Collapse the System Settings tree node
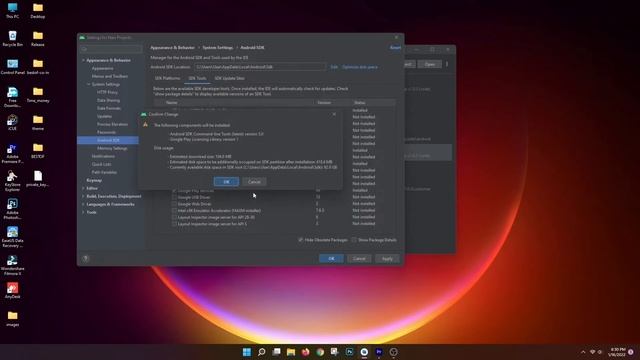This screenshot has height=360, width=640. point(89,84)
